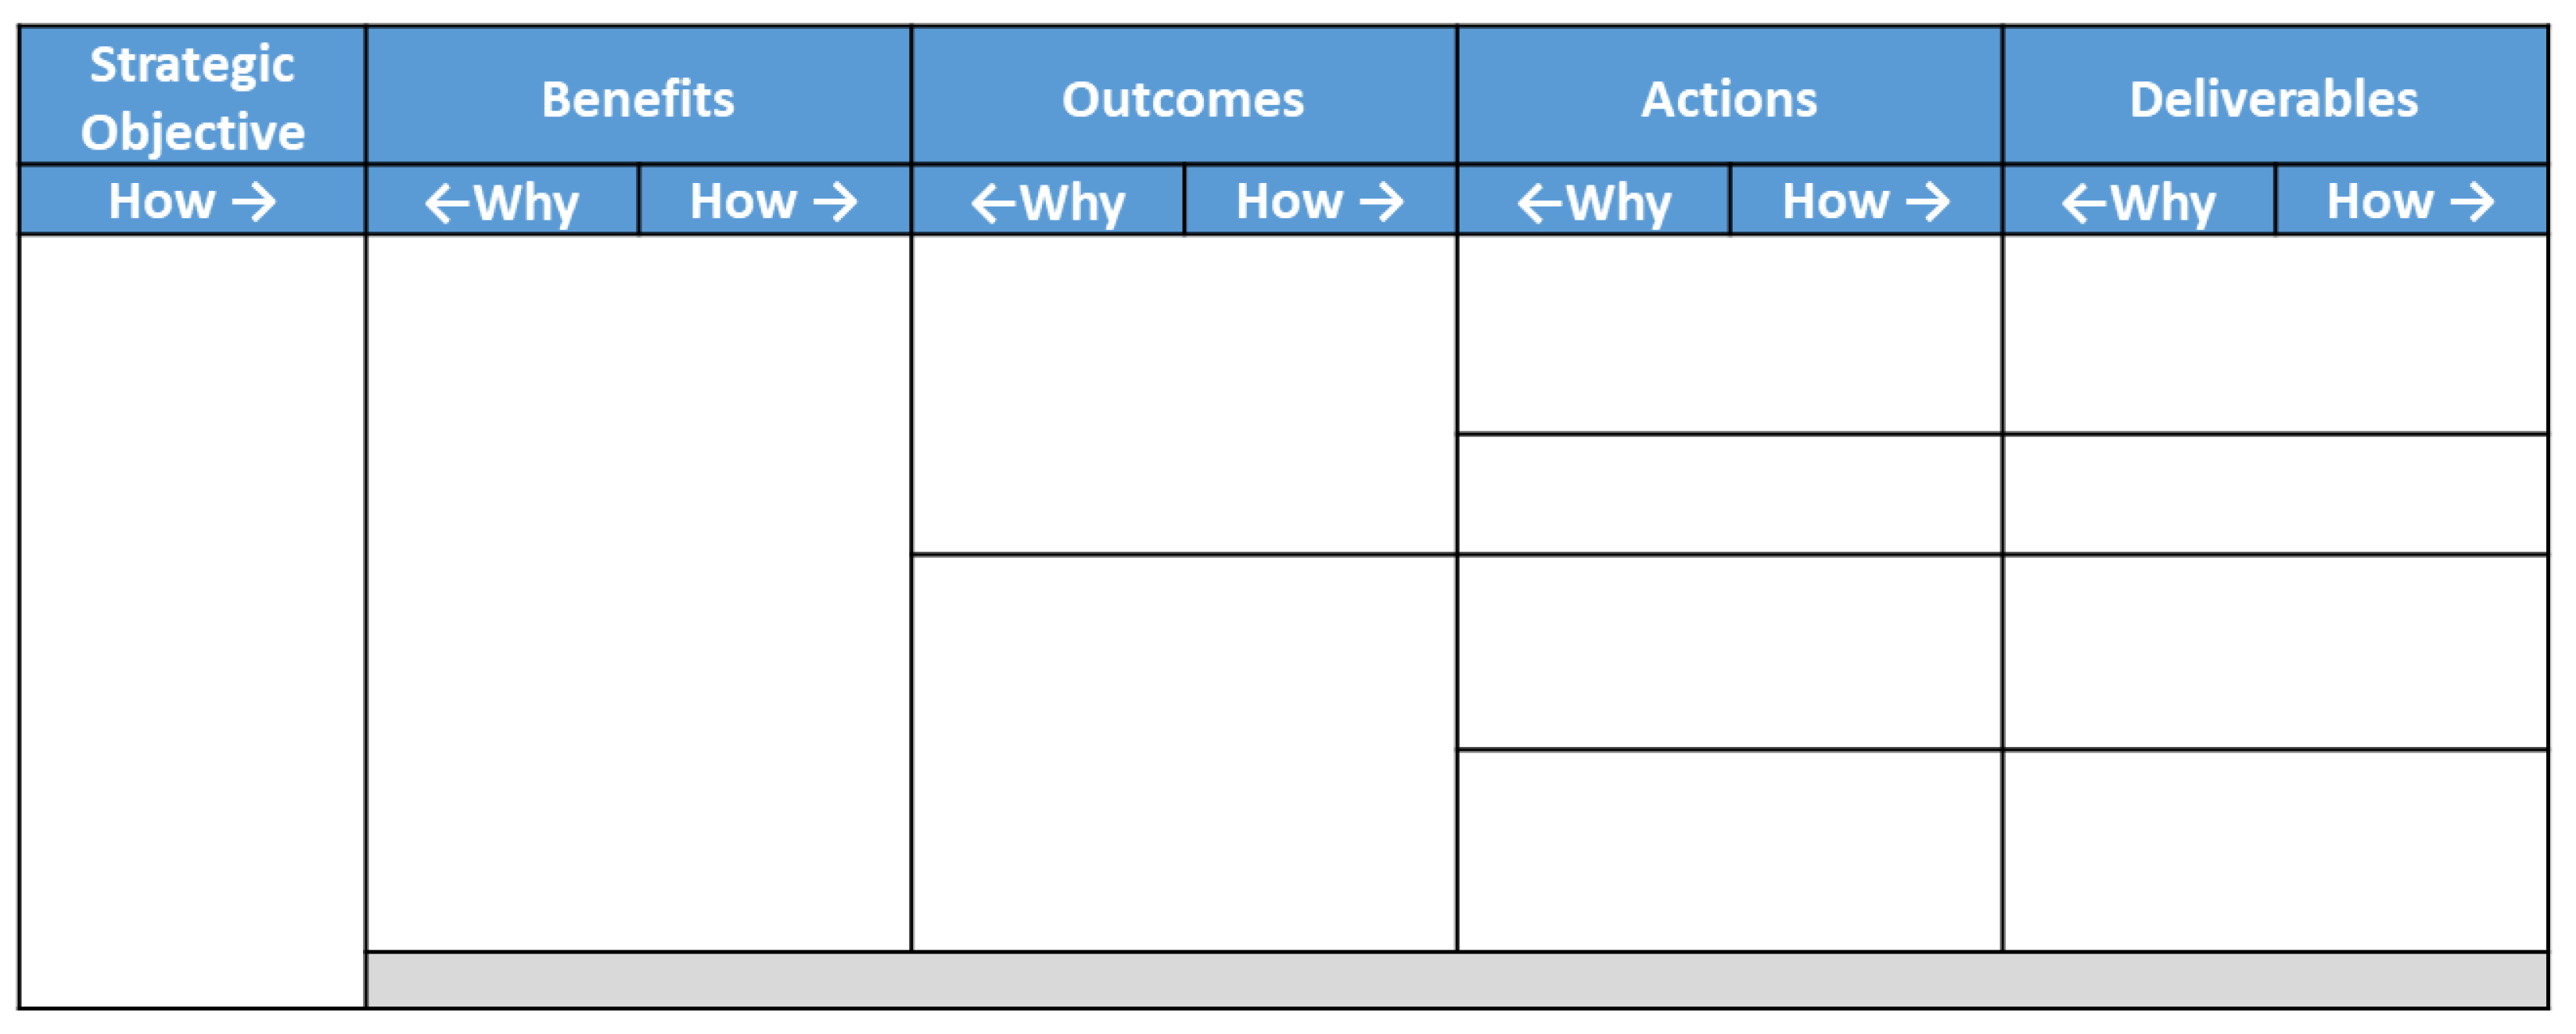
Task: Click How → under Strategic Objective
Action: pyautogui.click(x=192, y=201)
